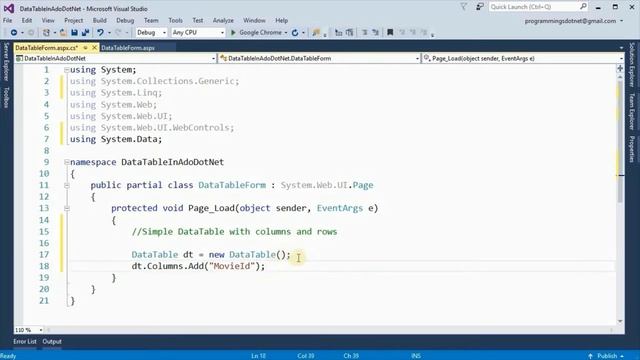Open the Help menu
The width and height of the screenshot is (640, 360).
coord(282,20)
